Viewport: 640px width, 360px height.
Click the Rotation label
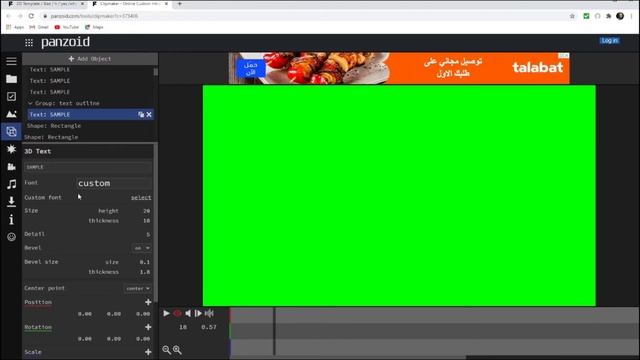coord(38,327)
